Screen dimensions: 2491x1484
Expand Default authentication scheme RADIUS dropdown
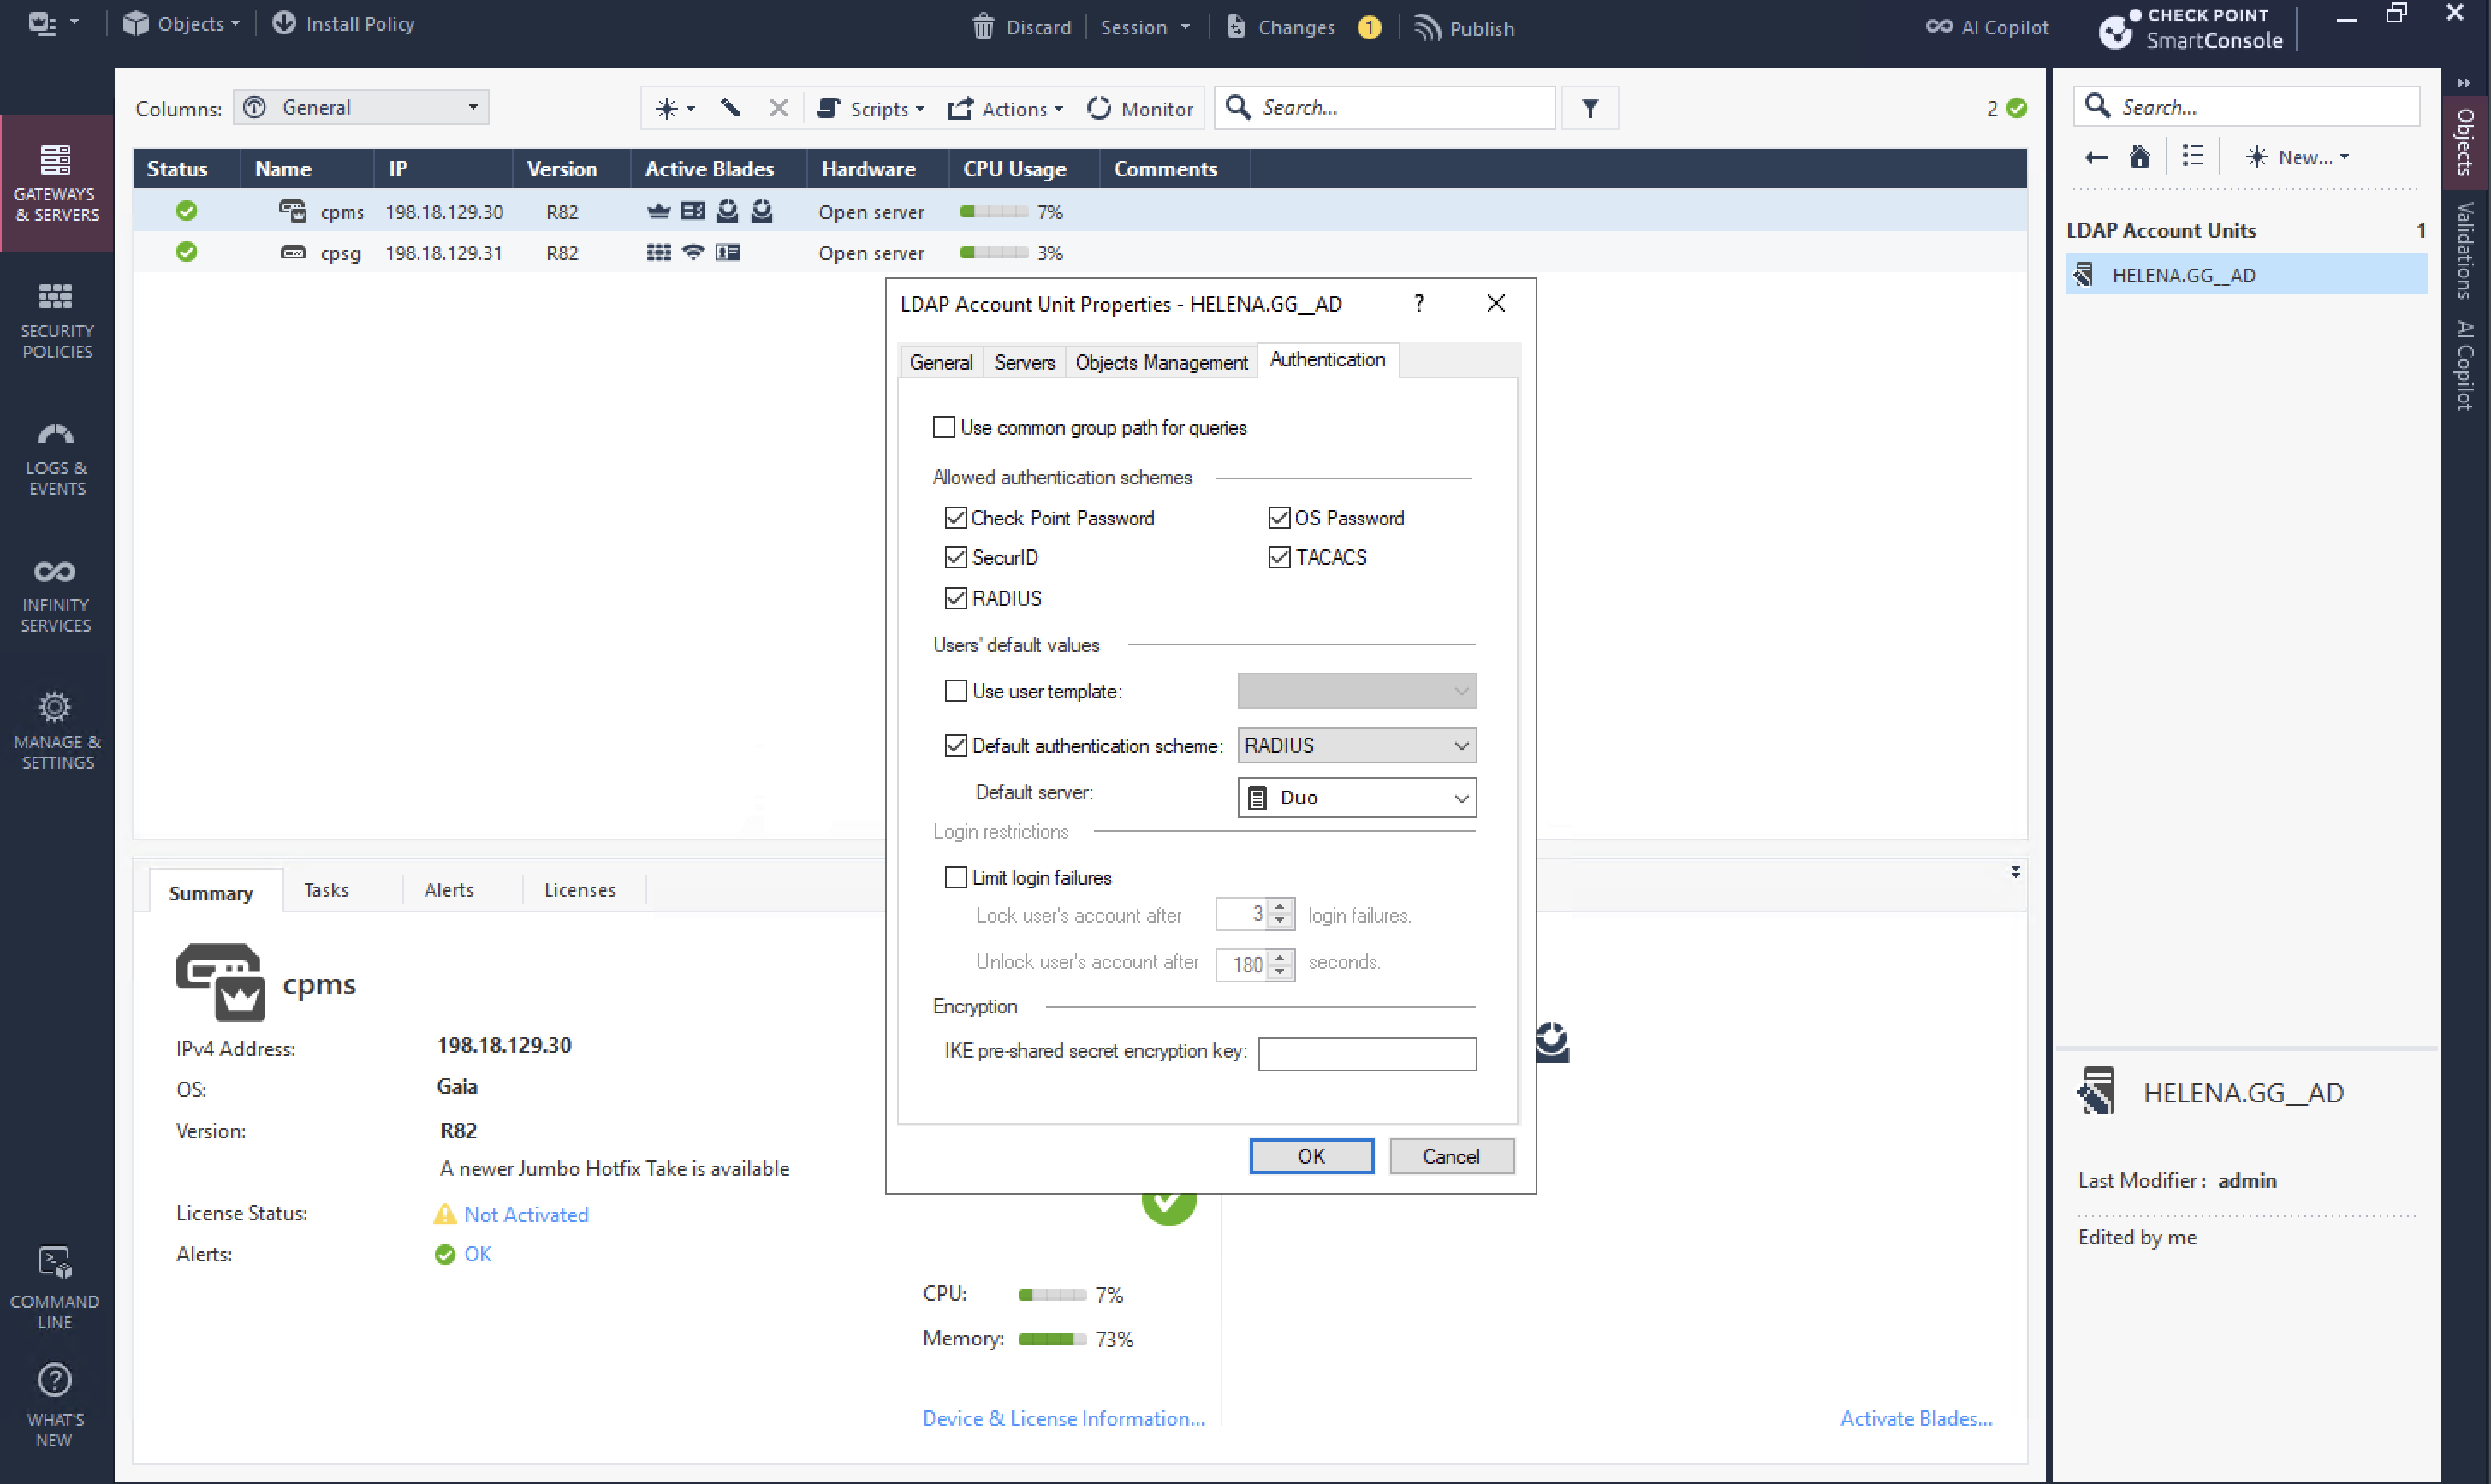[x=1356, y=746]
